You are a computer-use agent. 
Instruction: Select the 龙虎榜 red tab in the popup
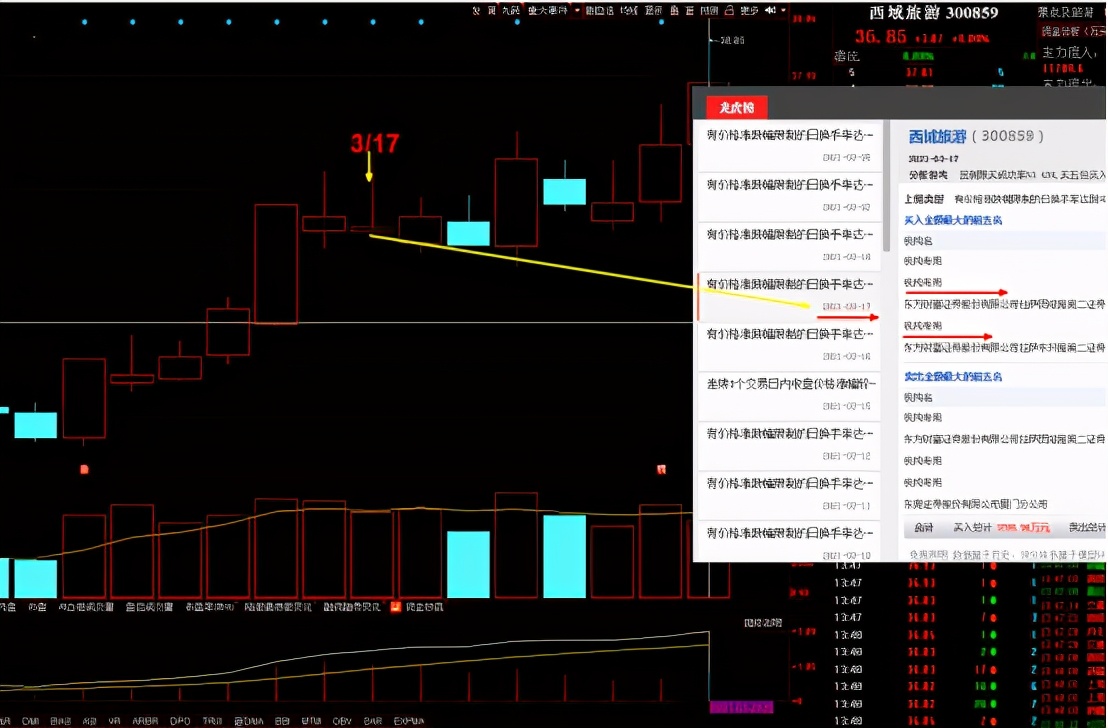point(736,107)
